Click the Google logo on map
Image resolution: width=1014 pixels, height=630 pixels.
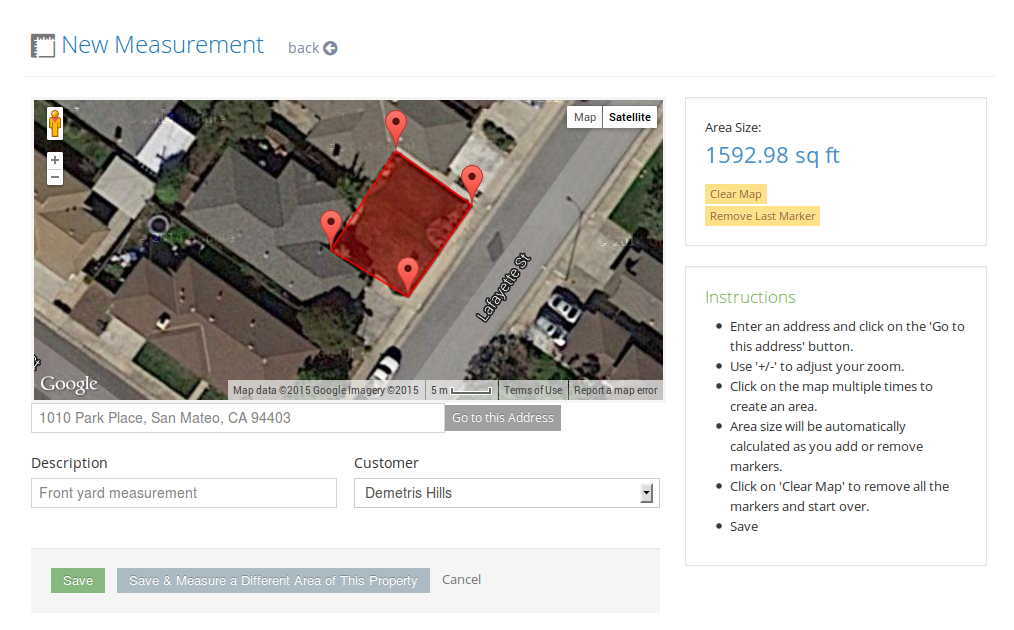tap(69, 384)
